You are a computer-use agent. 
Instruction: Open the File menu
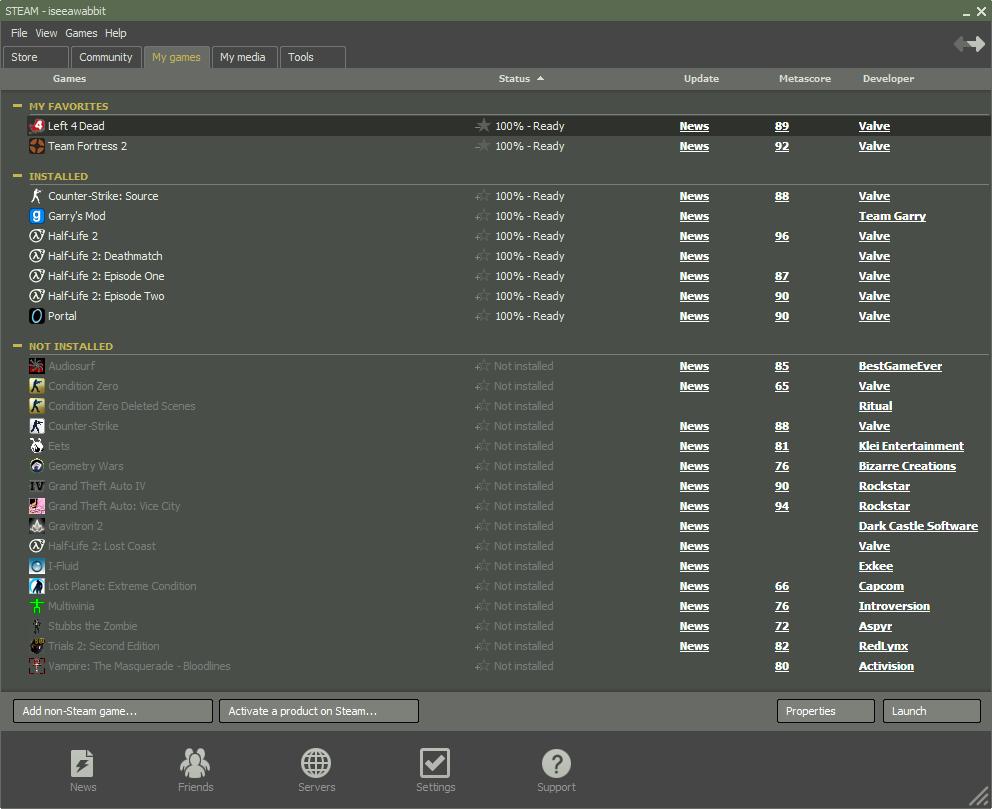[x=19, y=33]
